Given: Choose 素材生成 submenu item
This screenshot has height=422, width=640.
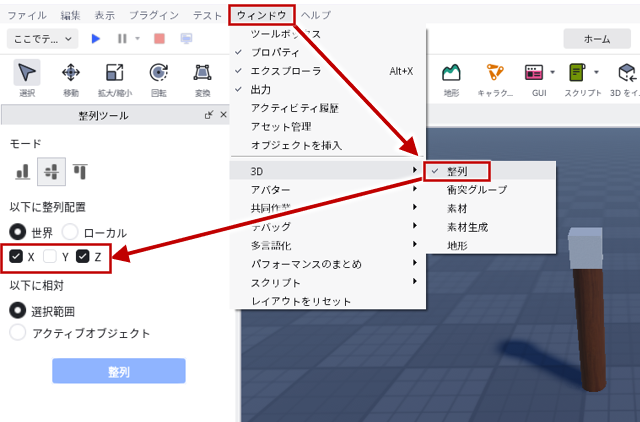Looking at the screenshot, I should click(x=490, y=227).
